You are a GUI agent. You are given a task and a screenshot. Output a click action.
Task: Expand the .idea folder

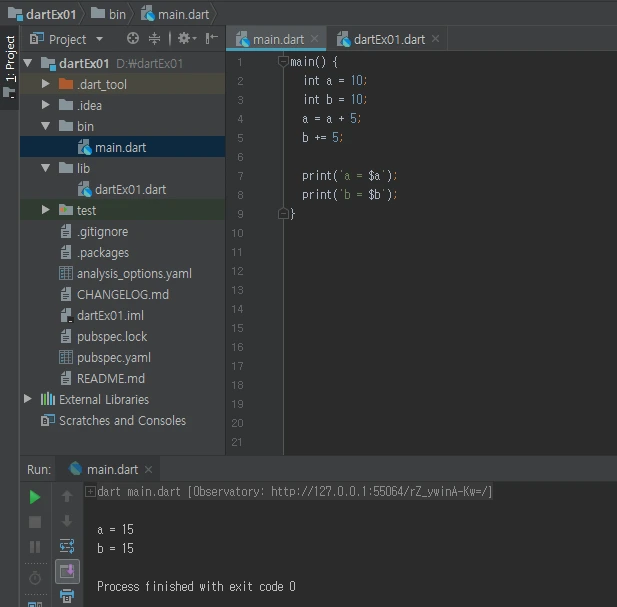(46, 105)
